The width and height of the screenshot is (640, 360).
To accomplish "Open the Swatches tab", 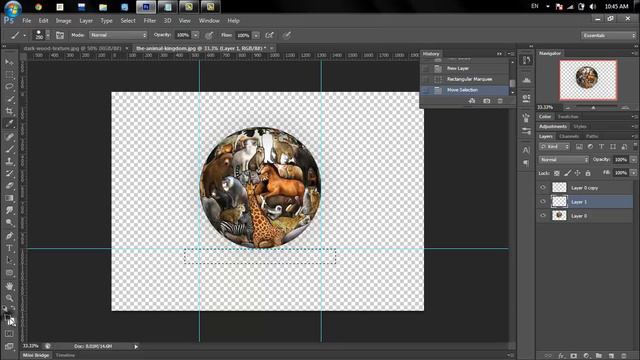I will coord(568,117).
